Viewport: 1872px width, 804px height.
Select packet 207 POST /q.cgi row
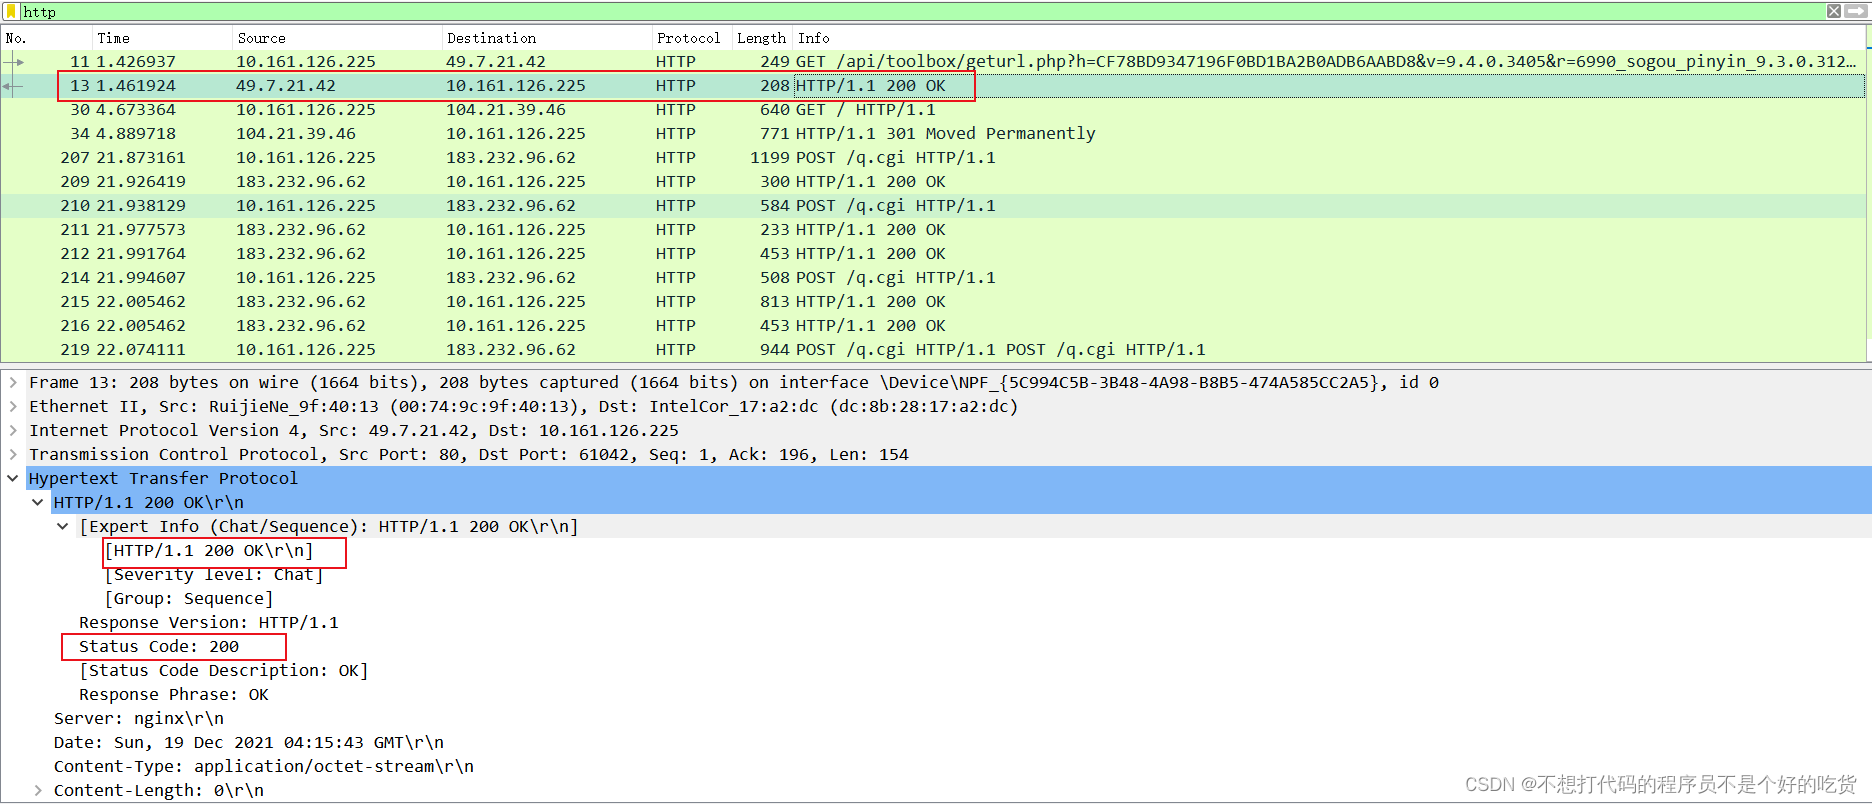(x=932, y=158)
